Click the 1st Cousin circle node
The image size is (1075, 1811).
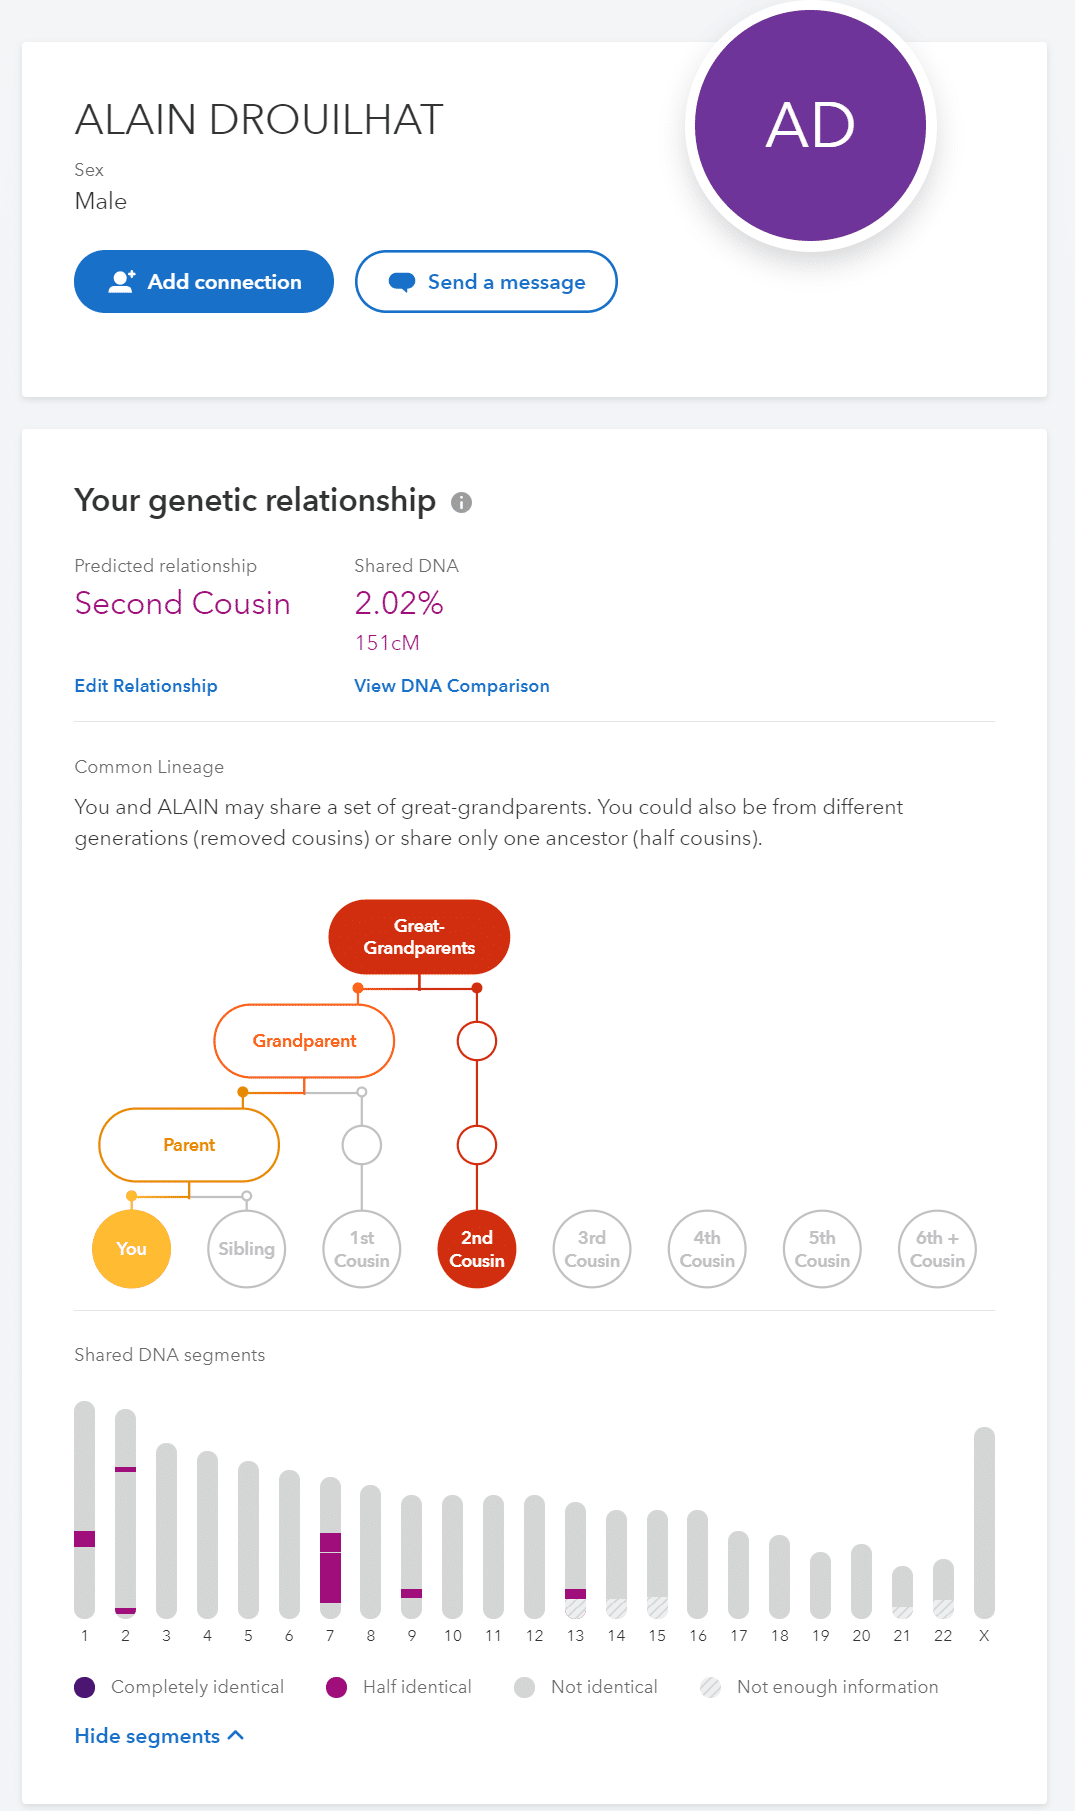(x=362, y=1249)
